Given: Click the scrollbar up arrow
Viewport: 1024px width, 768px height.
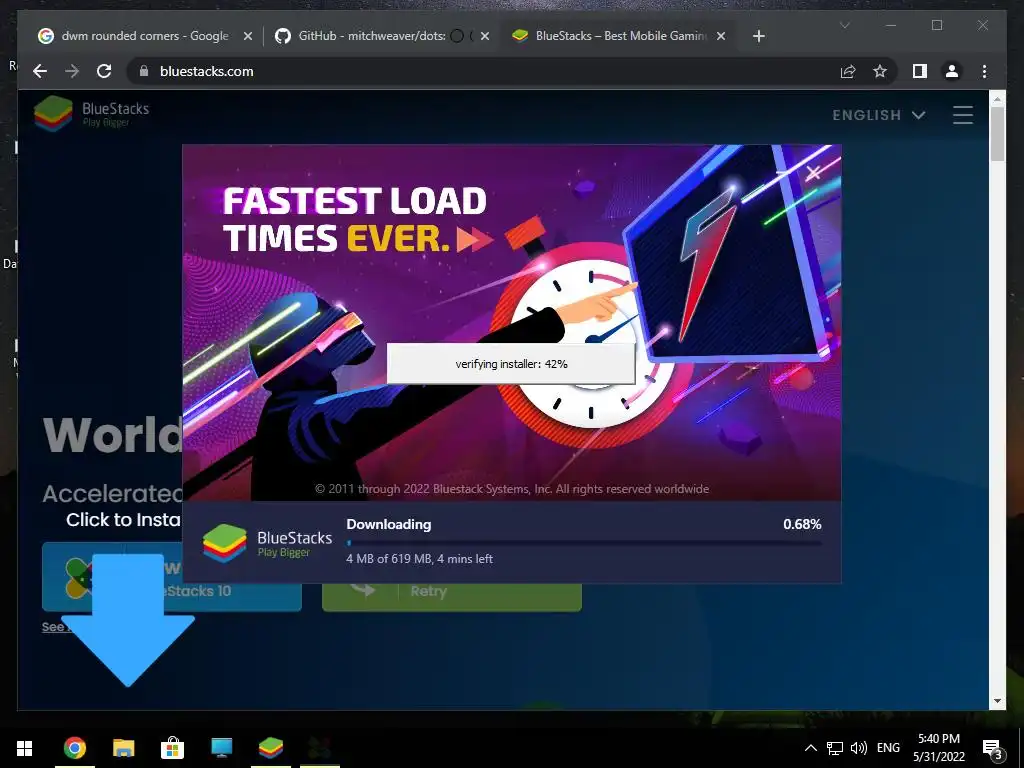Looking at the screenshot, I should click(997, 99).
